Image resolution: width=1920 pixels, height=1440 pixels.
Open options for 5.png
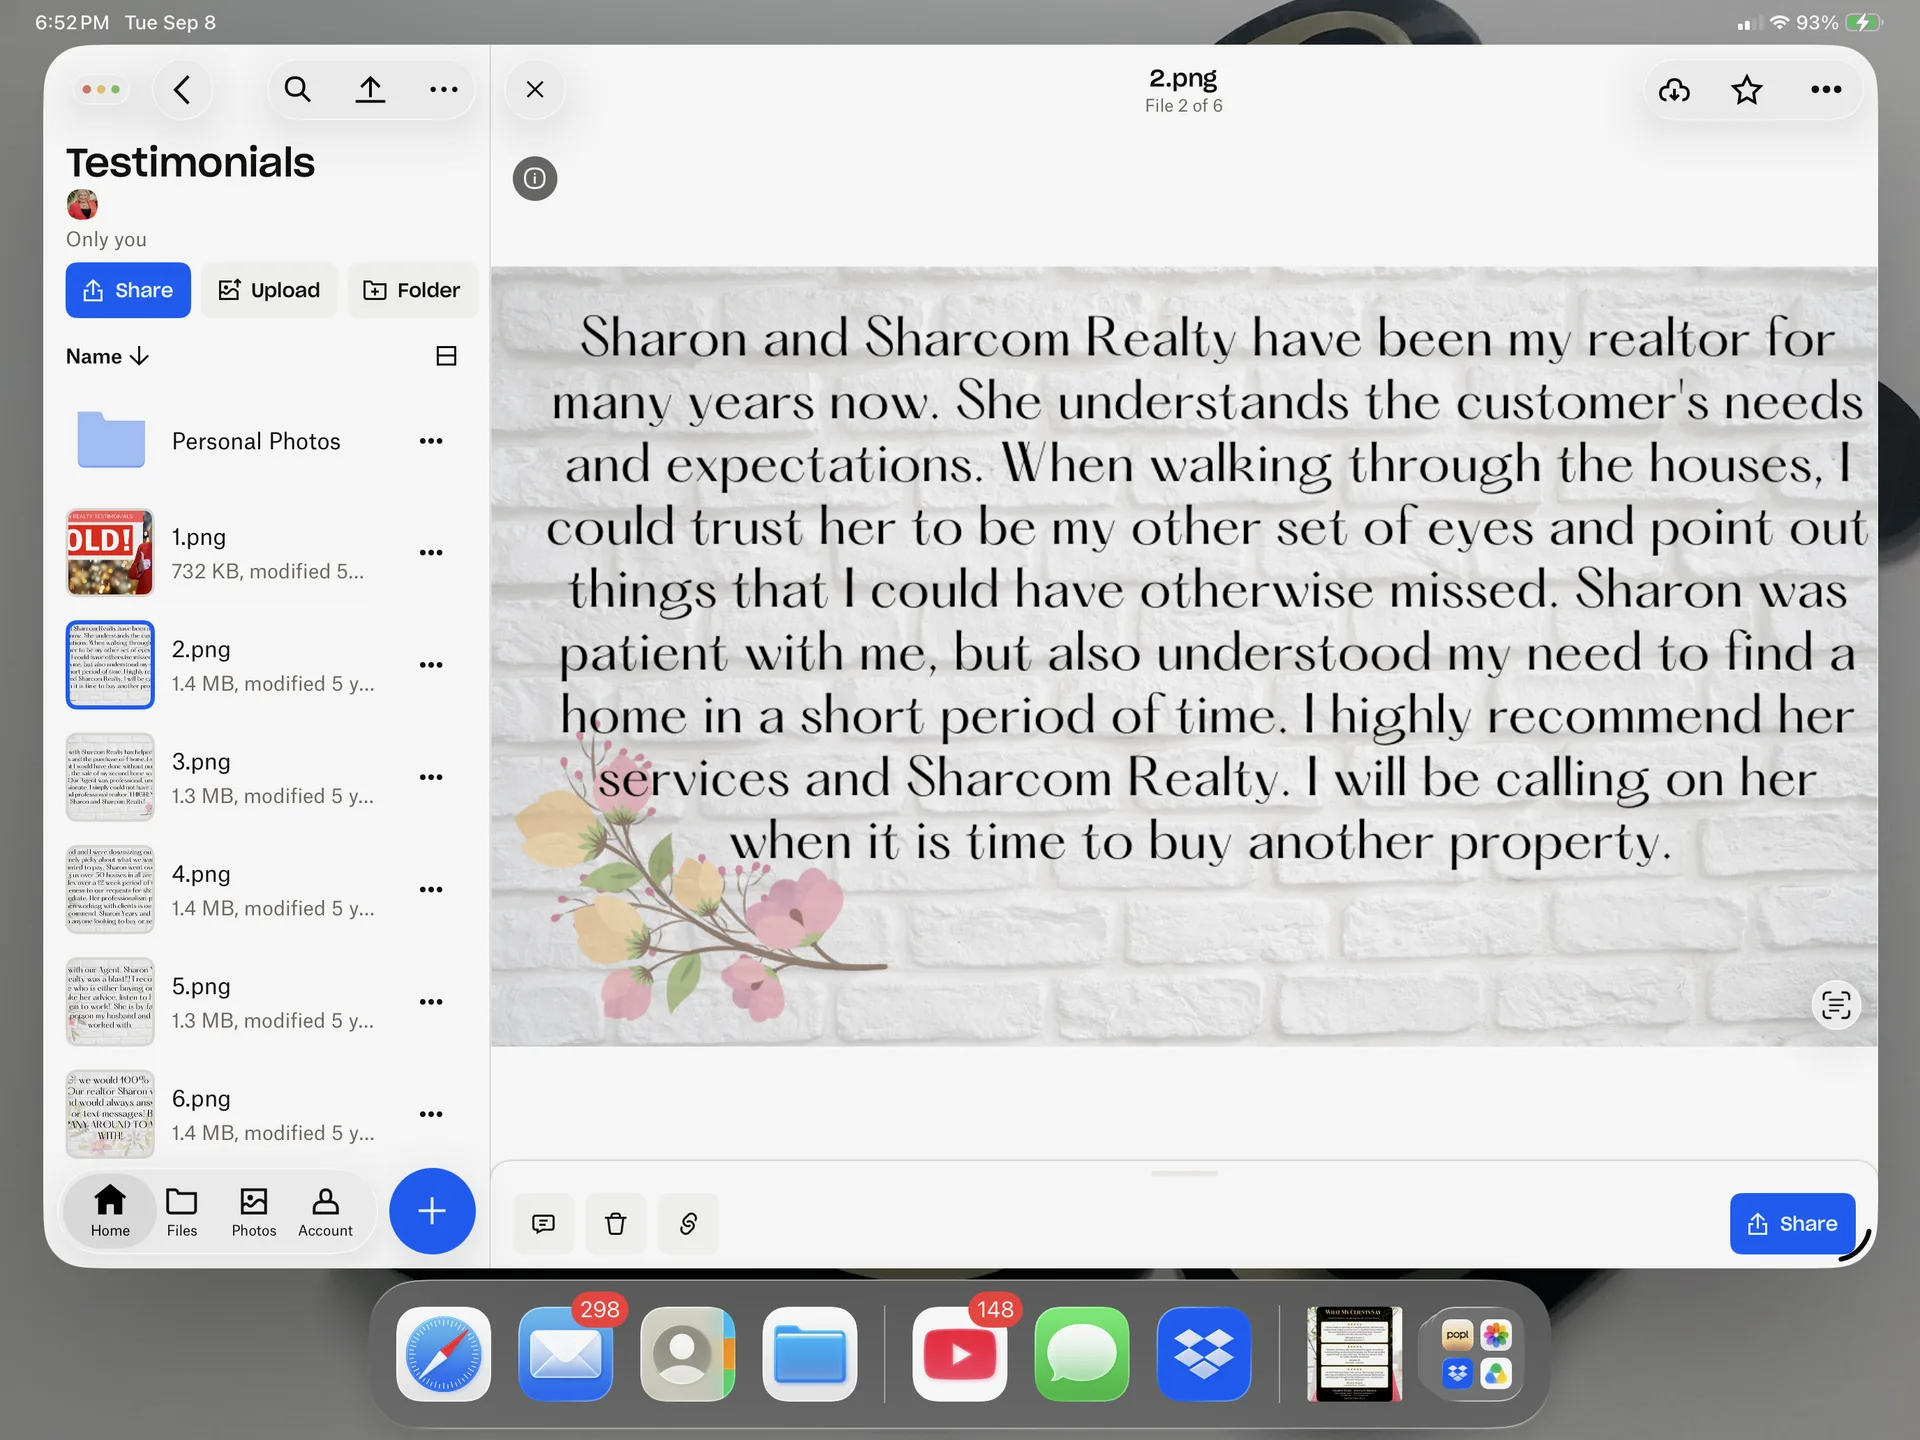point(431,1001)
